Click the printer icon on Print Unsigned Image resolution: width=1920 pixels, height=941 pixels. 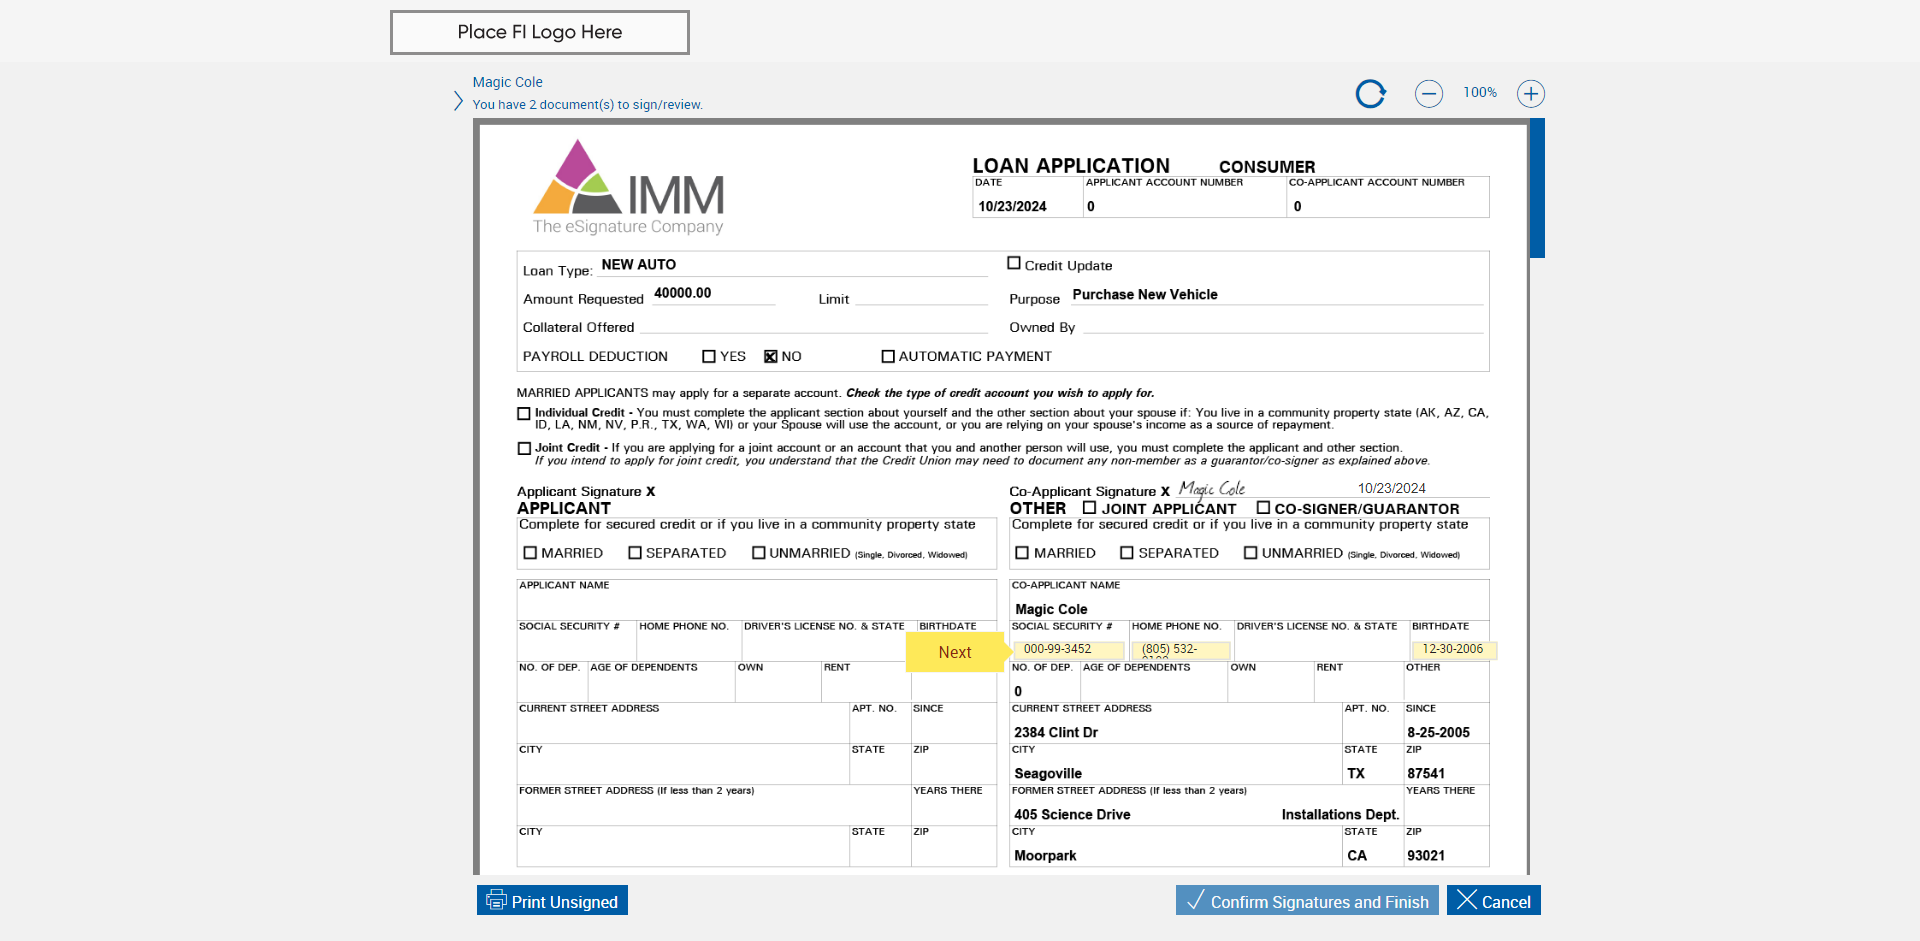coord(496,900)
